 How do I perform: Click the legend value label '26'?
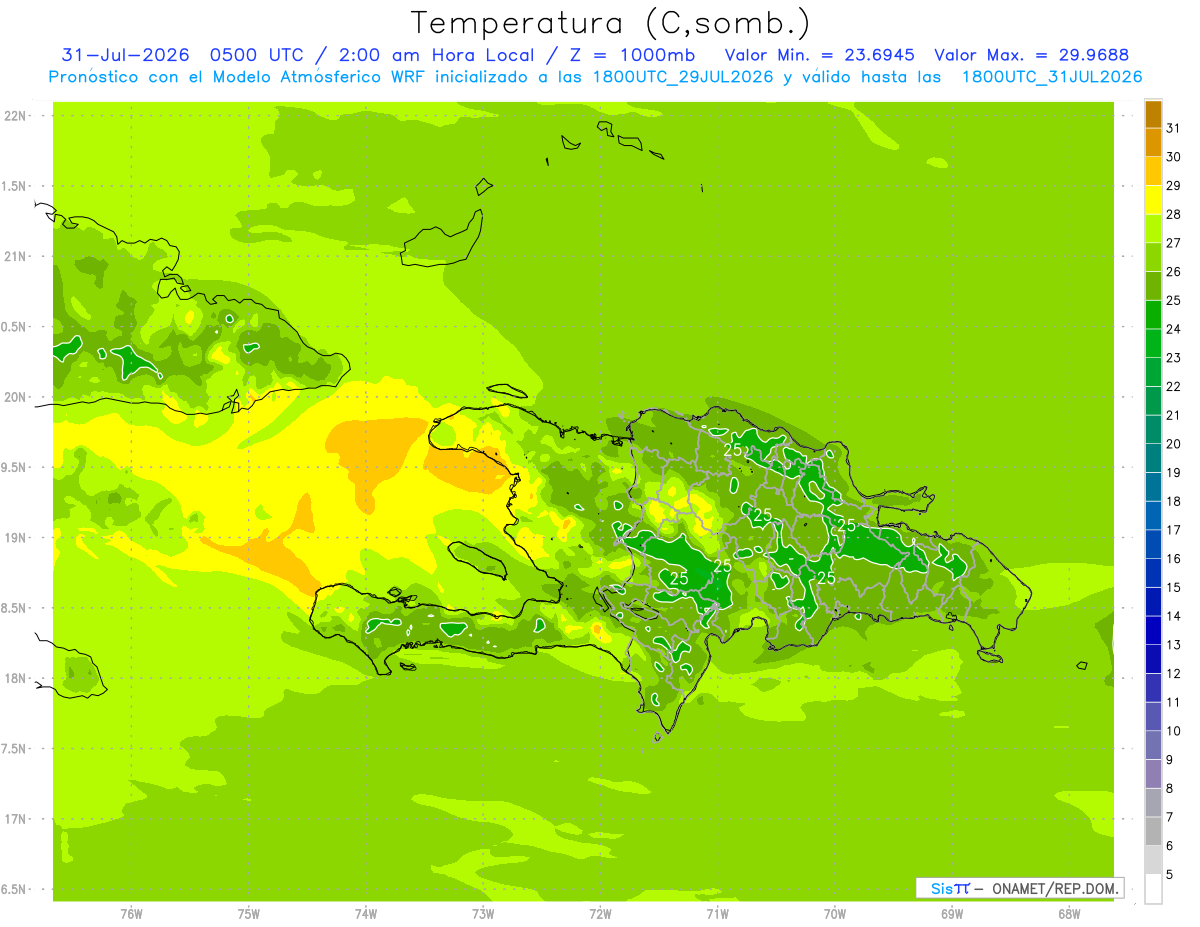click(1173, 271)
